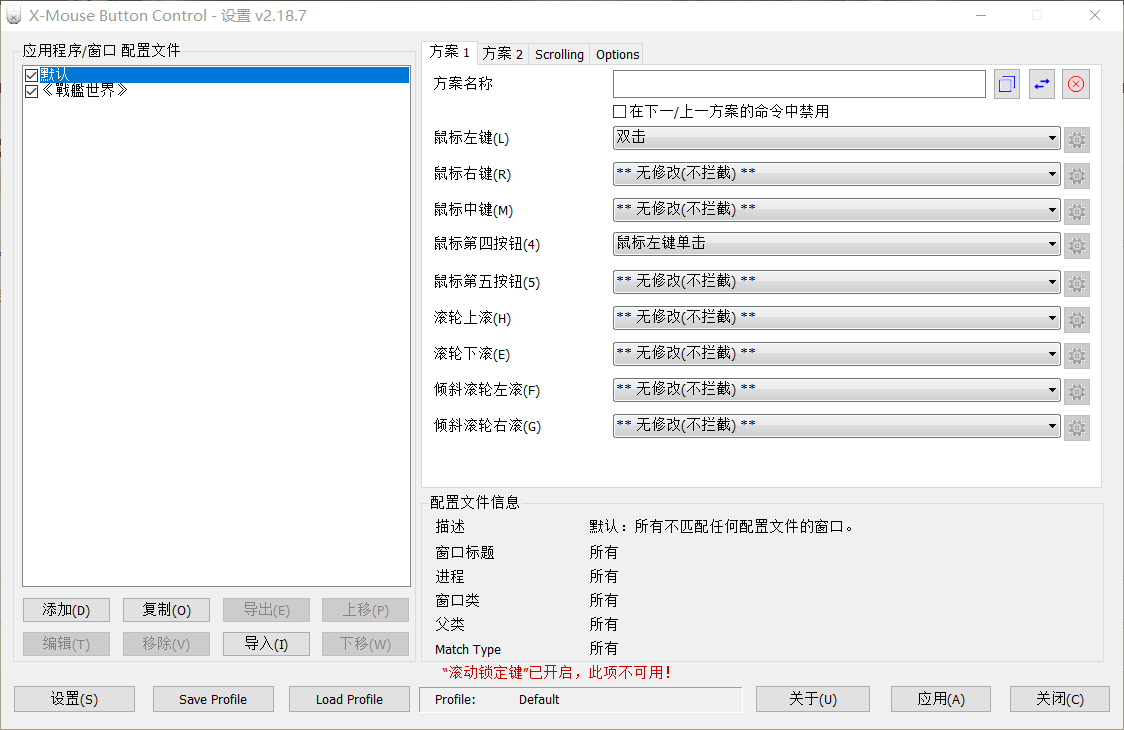Image resolution: width=1124 pixels, height=730 pixels.
Task: Switch to the 方案 1 tab
Action: (x=449, y=52)
